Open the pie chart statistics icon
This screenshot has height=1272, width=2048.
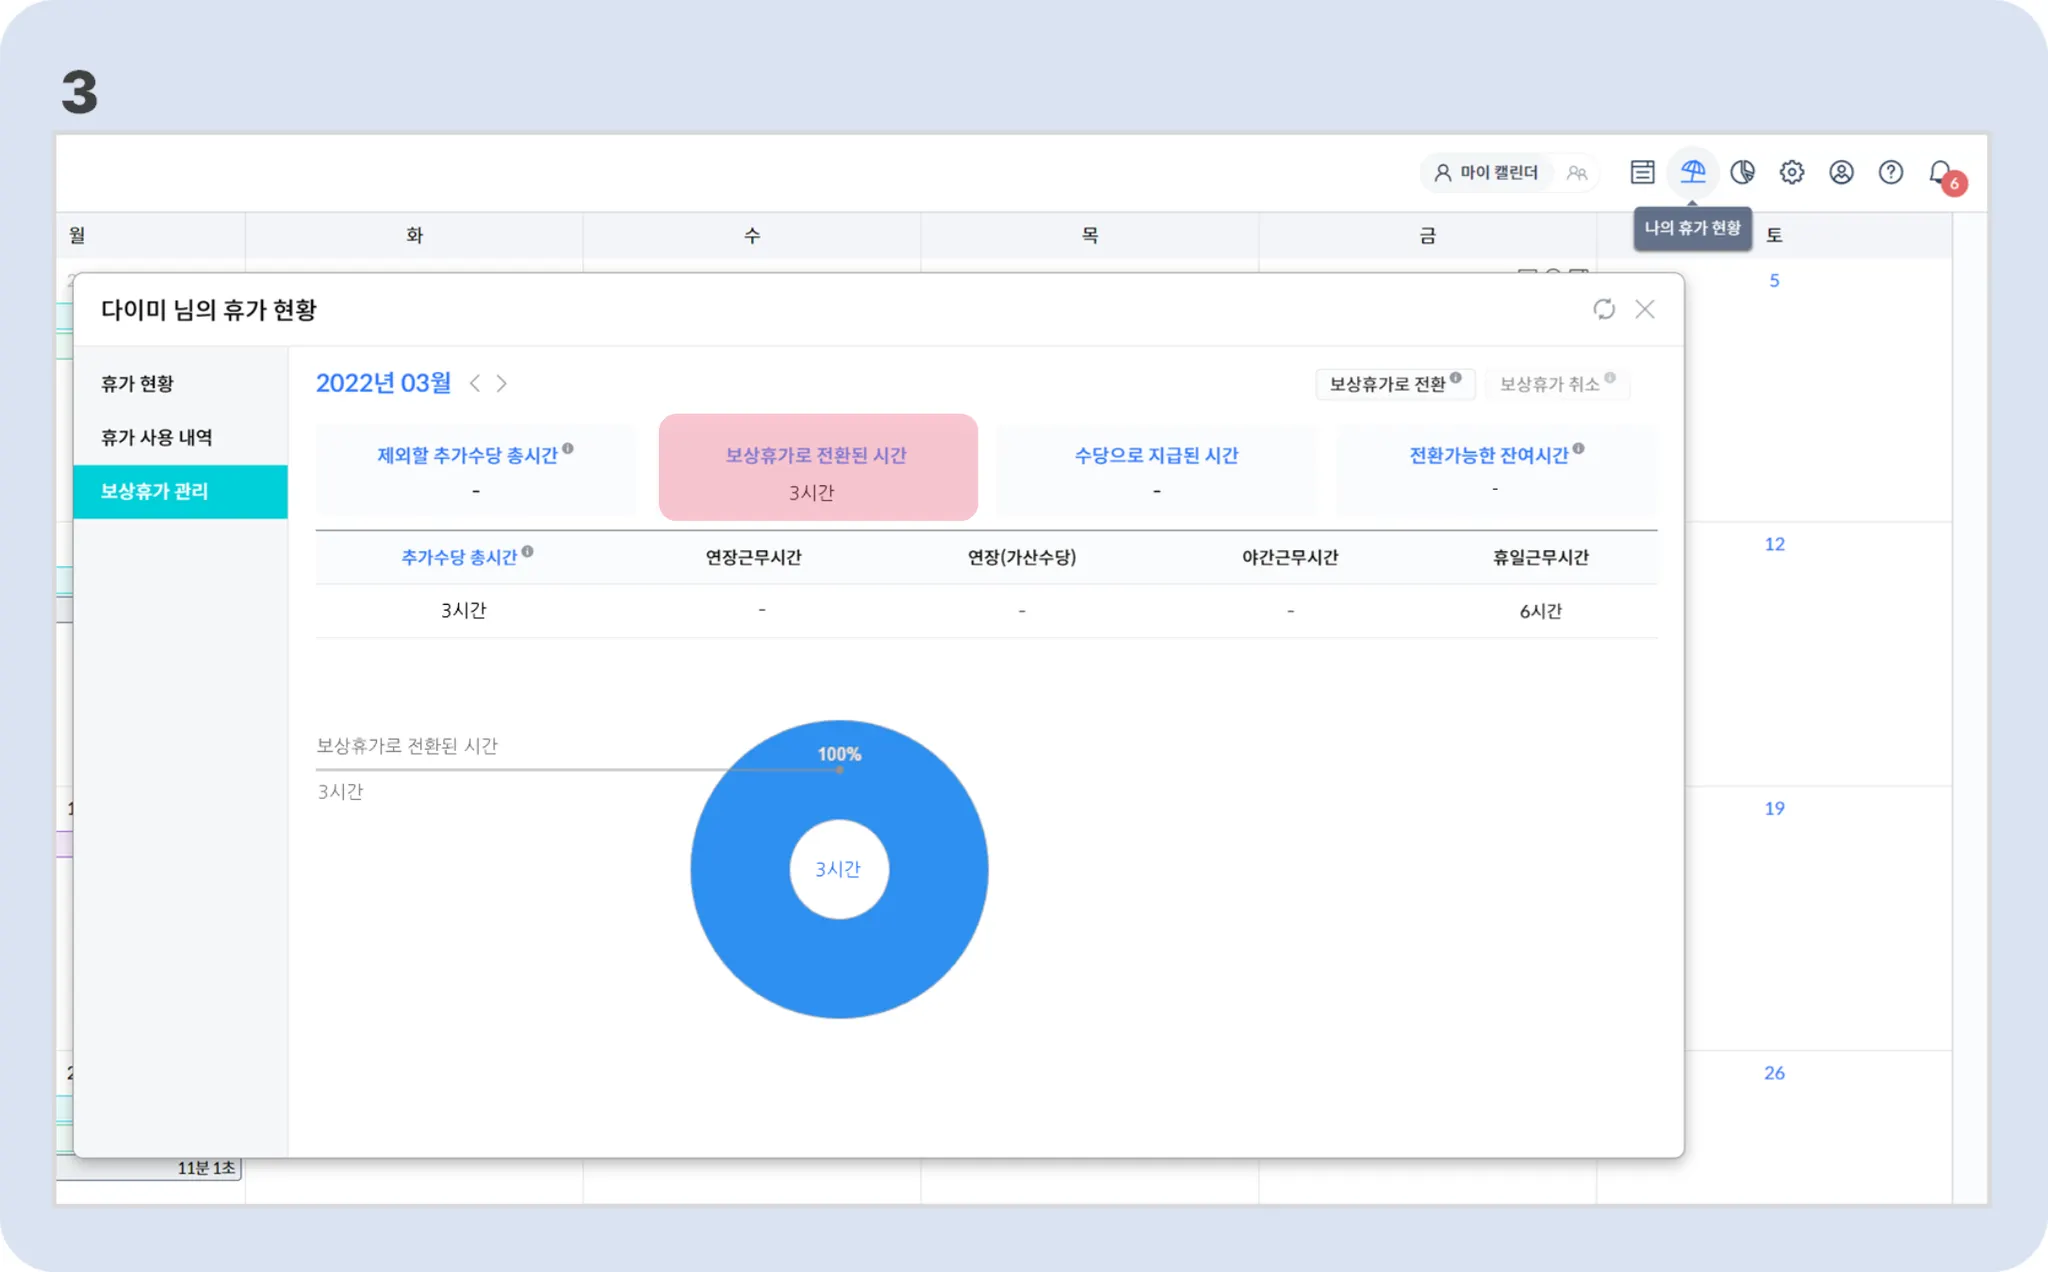tap(1742, 172)
